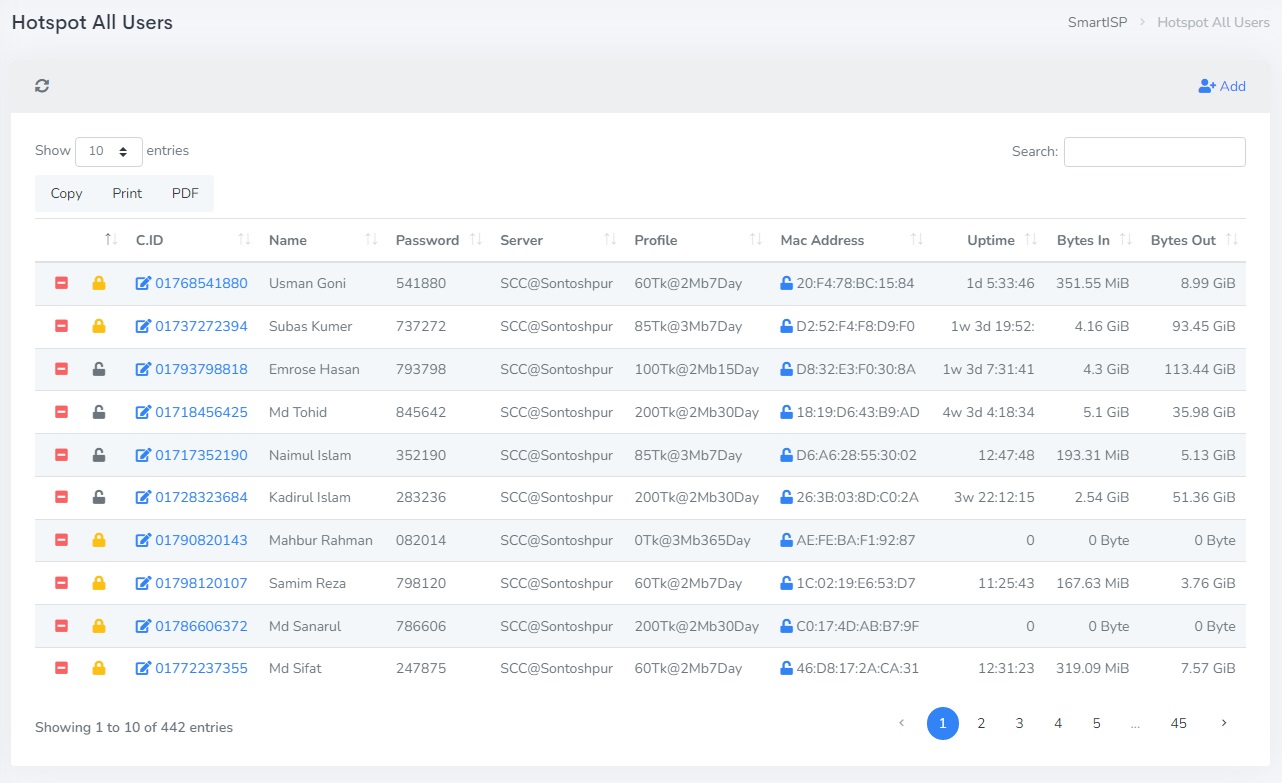Sort the table by Name column
1282x783 pixels.
click(287, 241)
